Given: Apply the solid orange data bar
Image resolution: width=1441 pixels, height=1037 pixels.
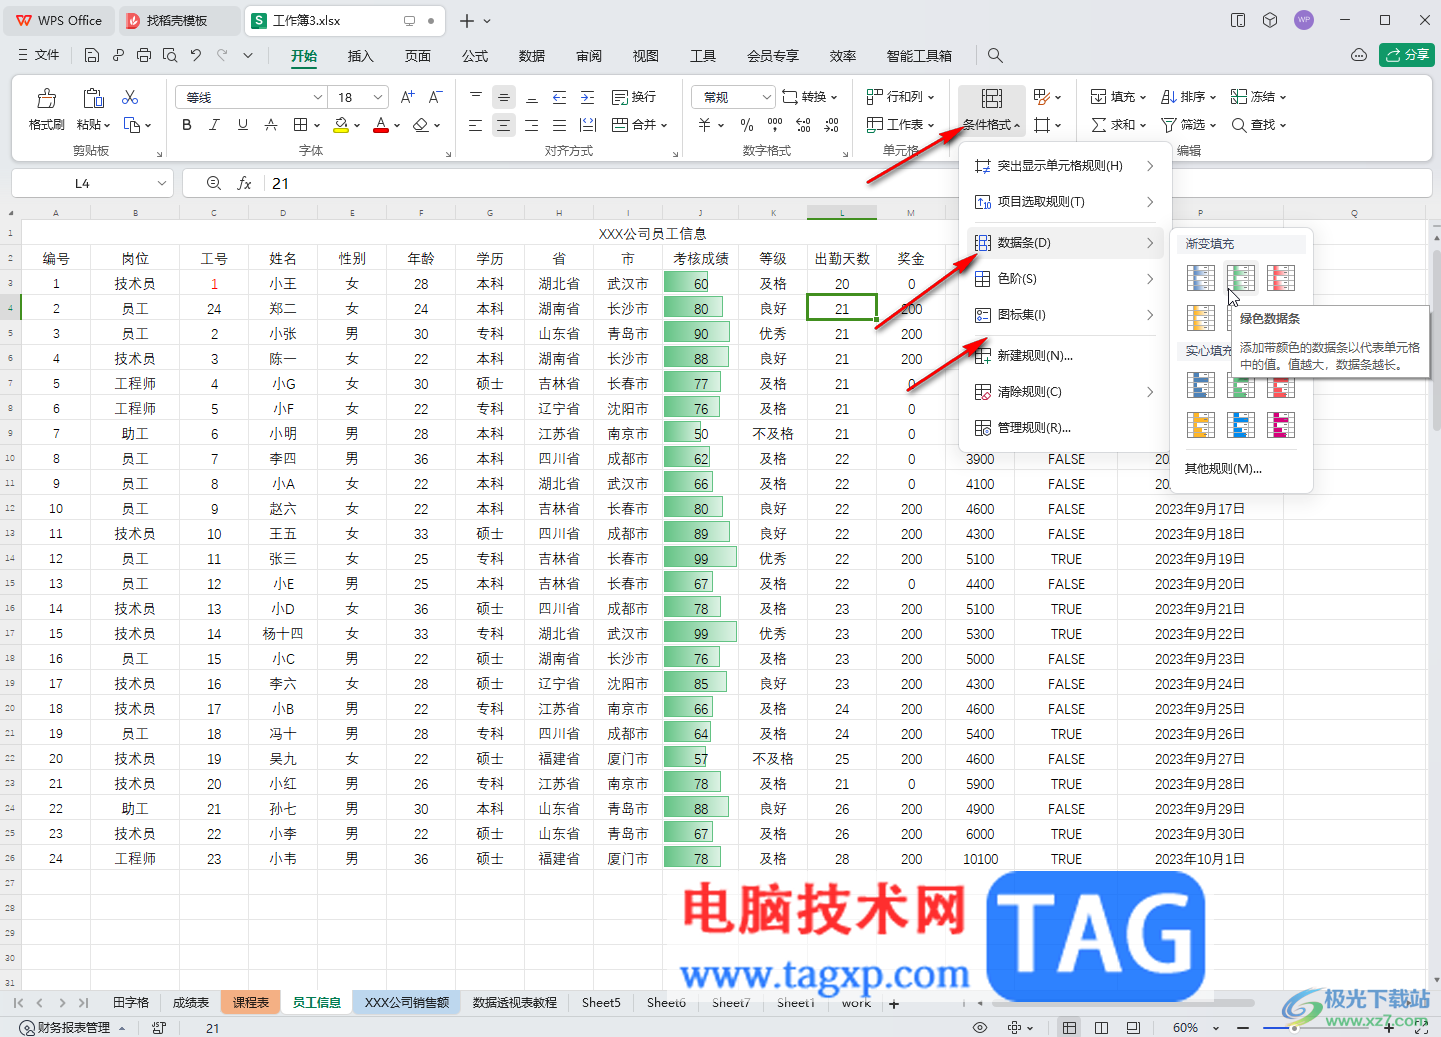Looking at the screenshot, I should point(1200,425).
